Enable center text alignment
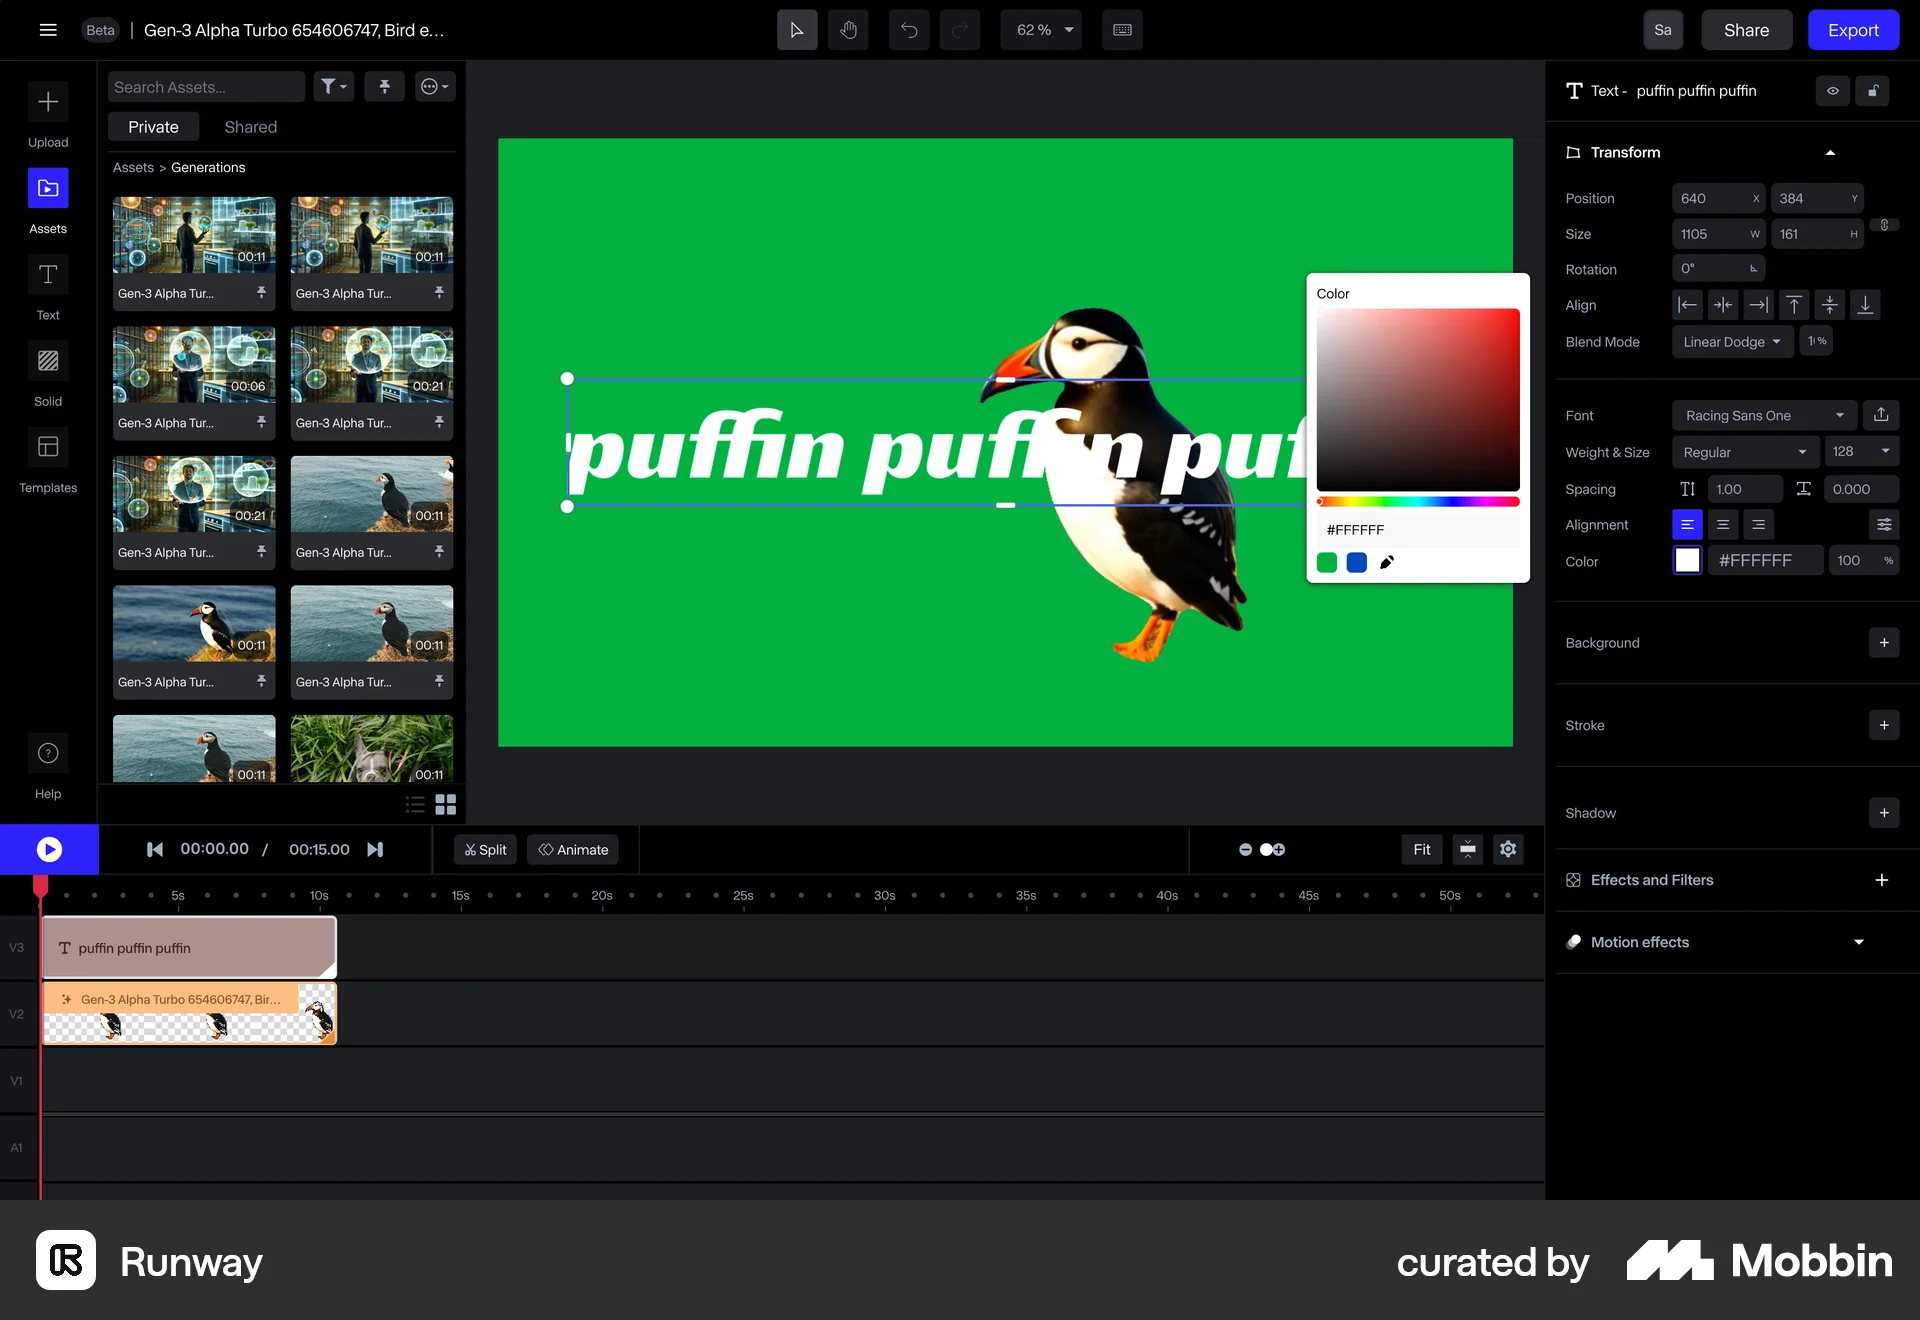The width and height of the screenshot is (1920, 1320). click(1722, 524)
